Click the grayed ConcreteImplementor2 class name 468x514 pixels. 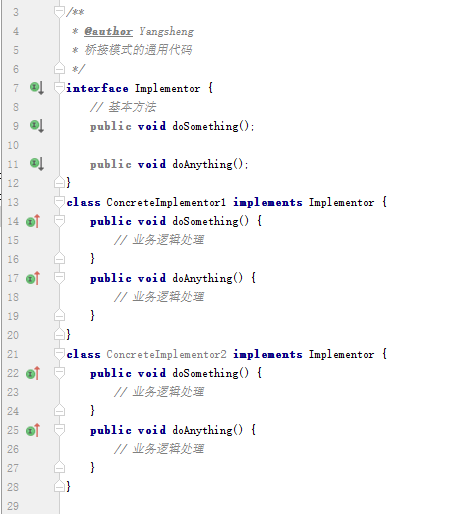(x=166, y=354)
